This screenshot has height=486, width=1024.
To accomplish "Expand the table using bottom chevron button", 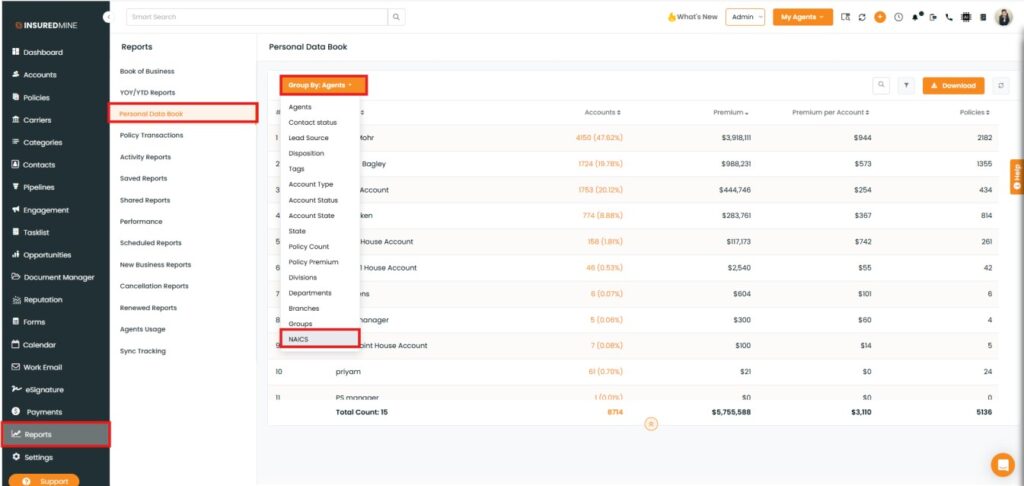I will tap(650, 424).
